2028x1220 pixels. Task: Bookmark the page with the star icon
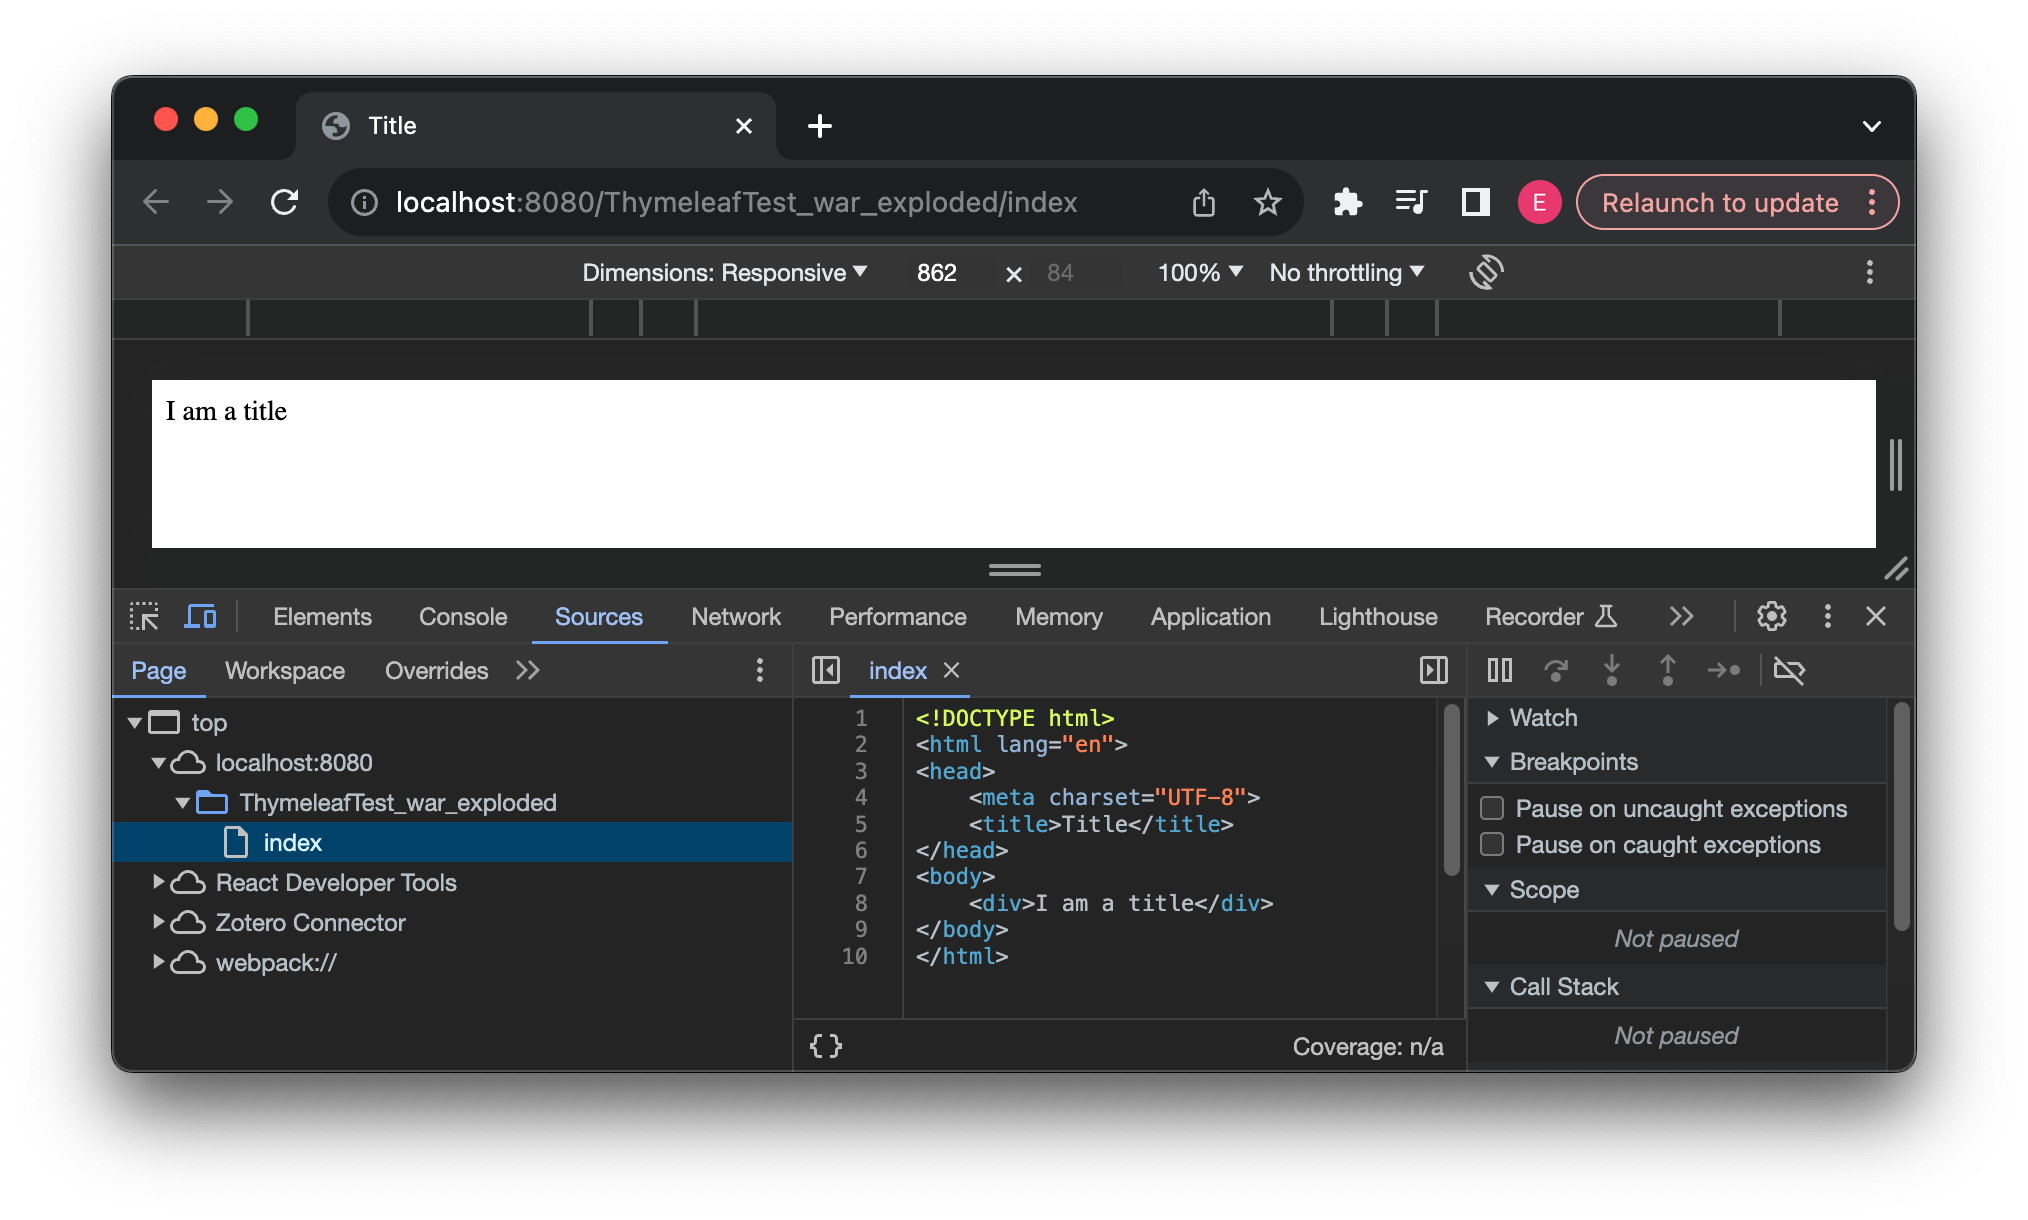coord(1267,202)
